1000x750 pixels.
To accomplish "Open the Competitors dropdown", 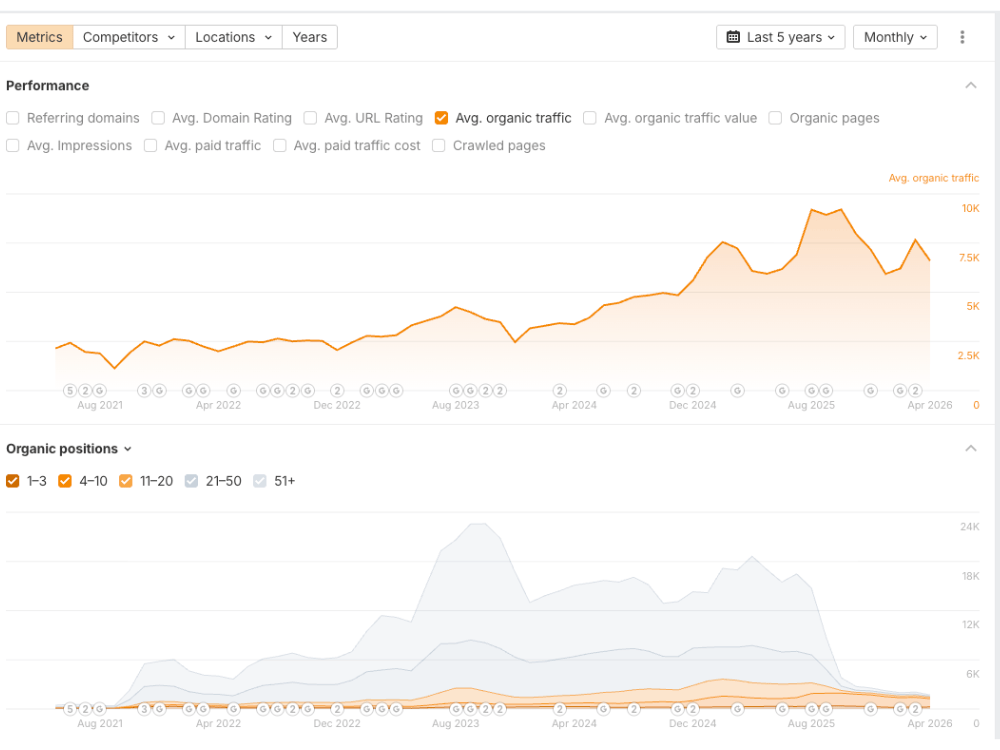I will click(129, 36).
